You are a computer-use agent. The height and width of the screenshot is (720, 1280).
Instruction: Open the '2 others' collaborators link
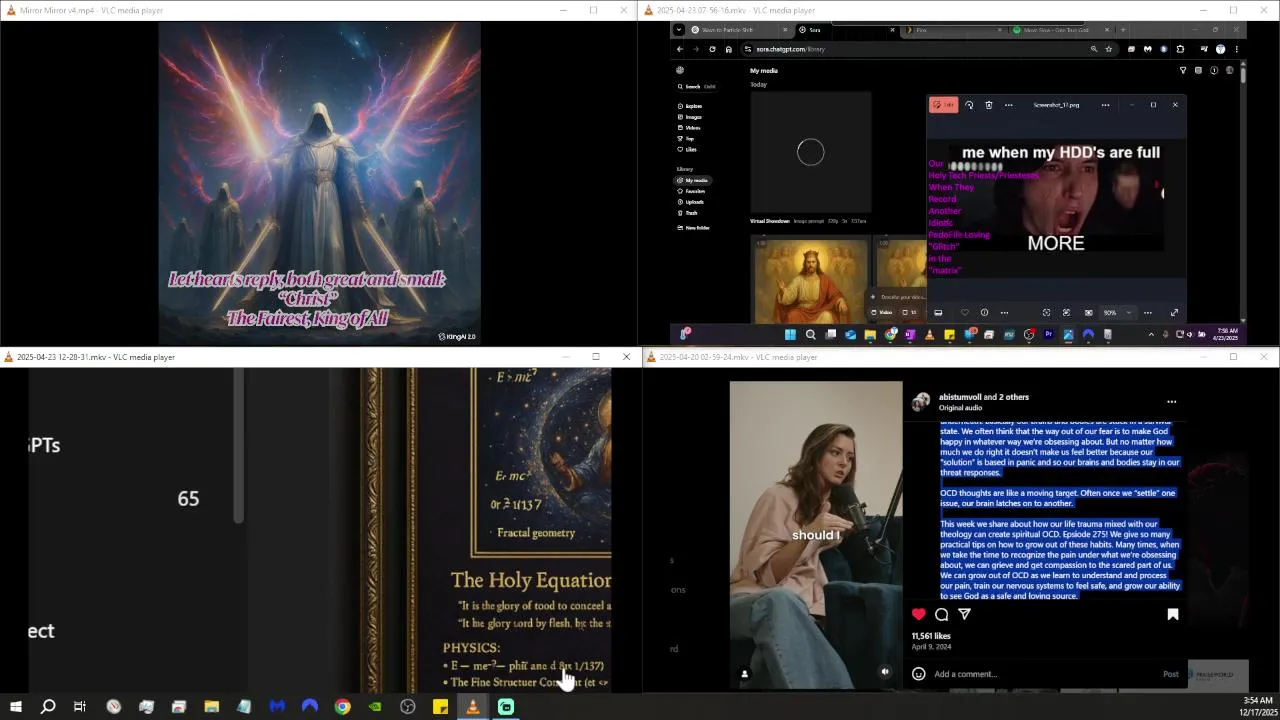point(1014,397)
